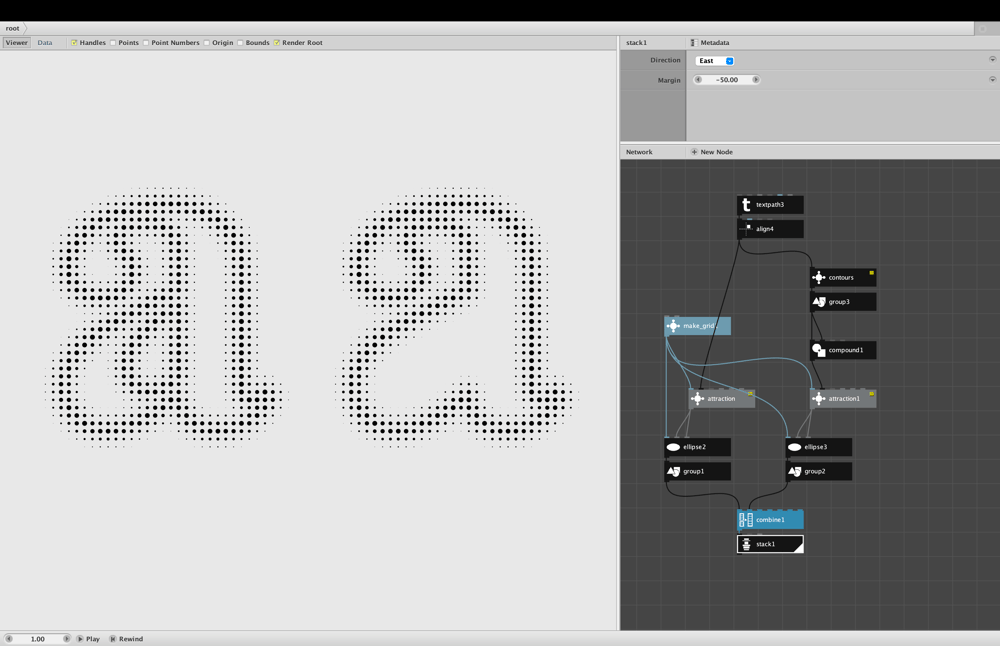This screenshot has height=646, width=1000.
Task: Select the attraction1 node icon
Action: [819, 399]
